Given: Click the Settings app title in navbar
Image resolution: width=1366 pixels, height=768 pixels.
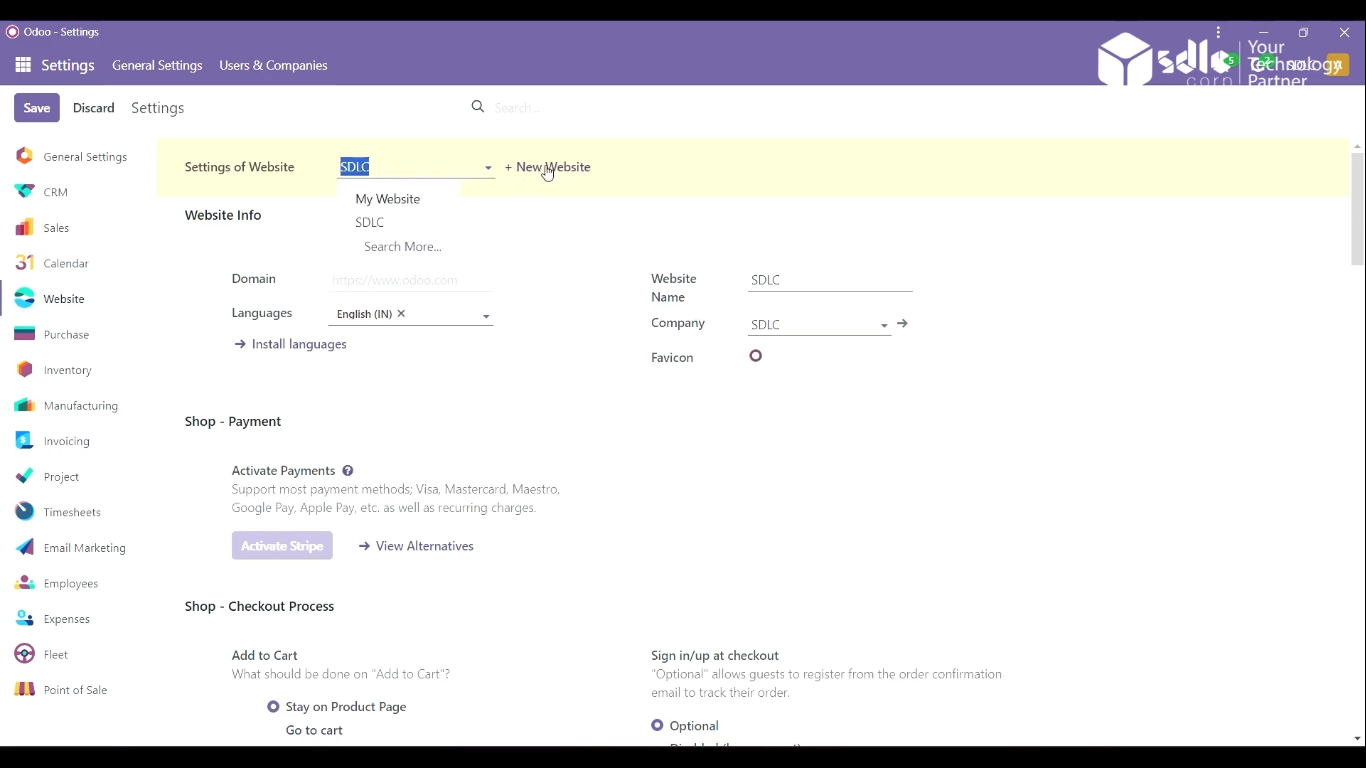Looking at the screenshot, I should click(68, 65).
